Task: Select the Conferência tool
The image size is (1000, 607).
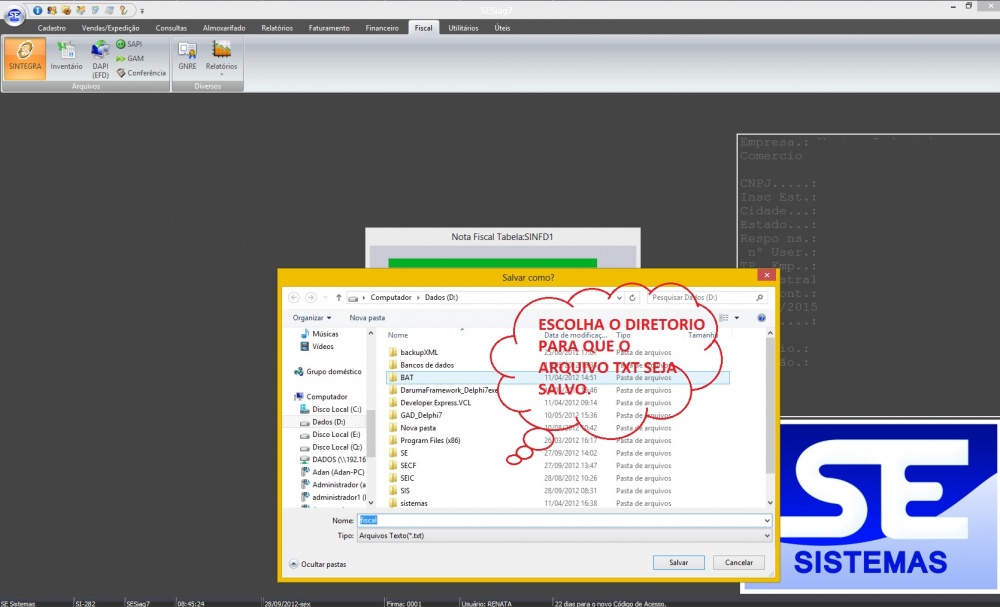Action: click(x=141, y=73)
